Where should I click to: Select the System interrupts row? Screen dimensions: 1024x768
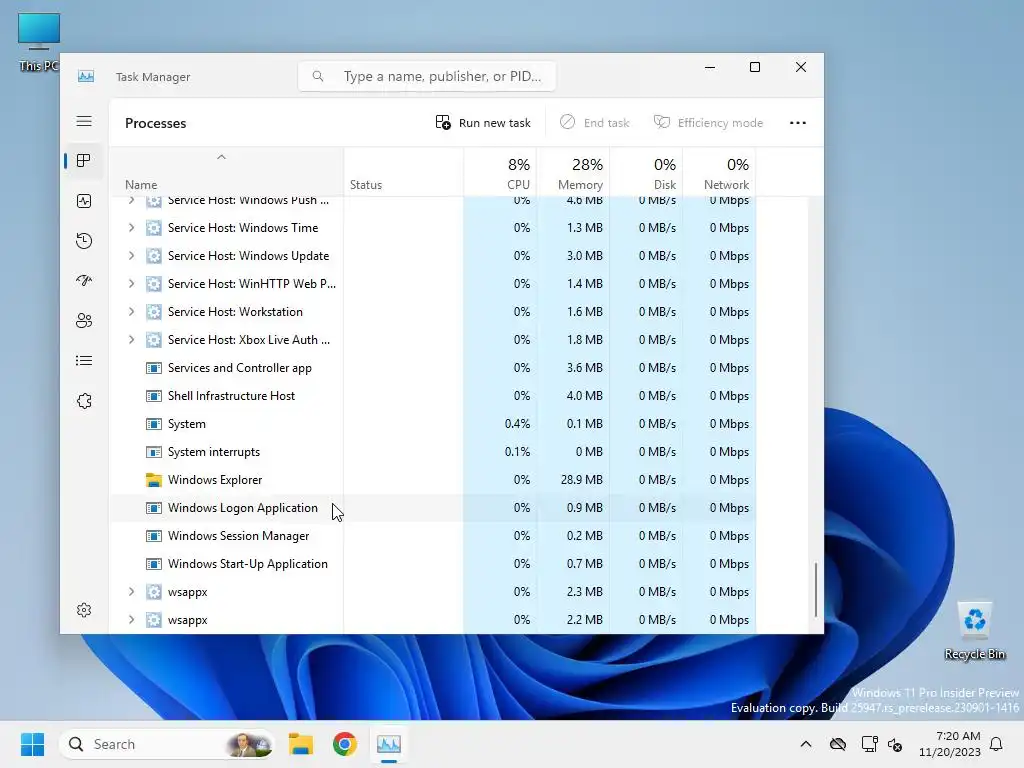(x=432, y=453)
